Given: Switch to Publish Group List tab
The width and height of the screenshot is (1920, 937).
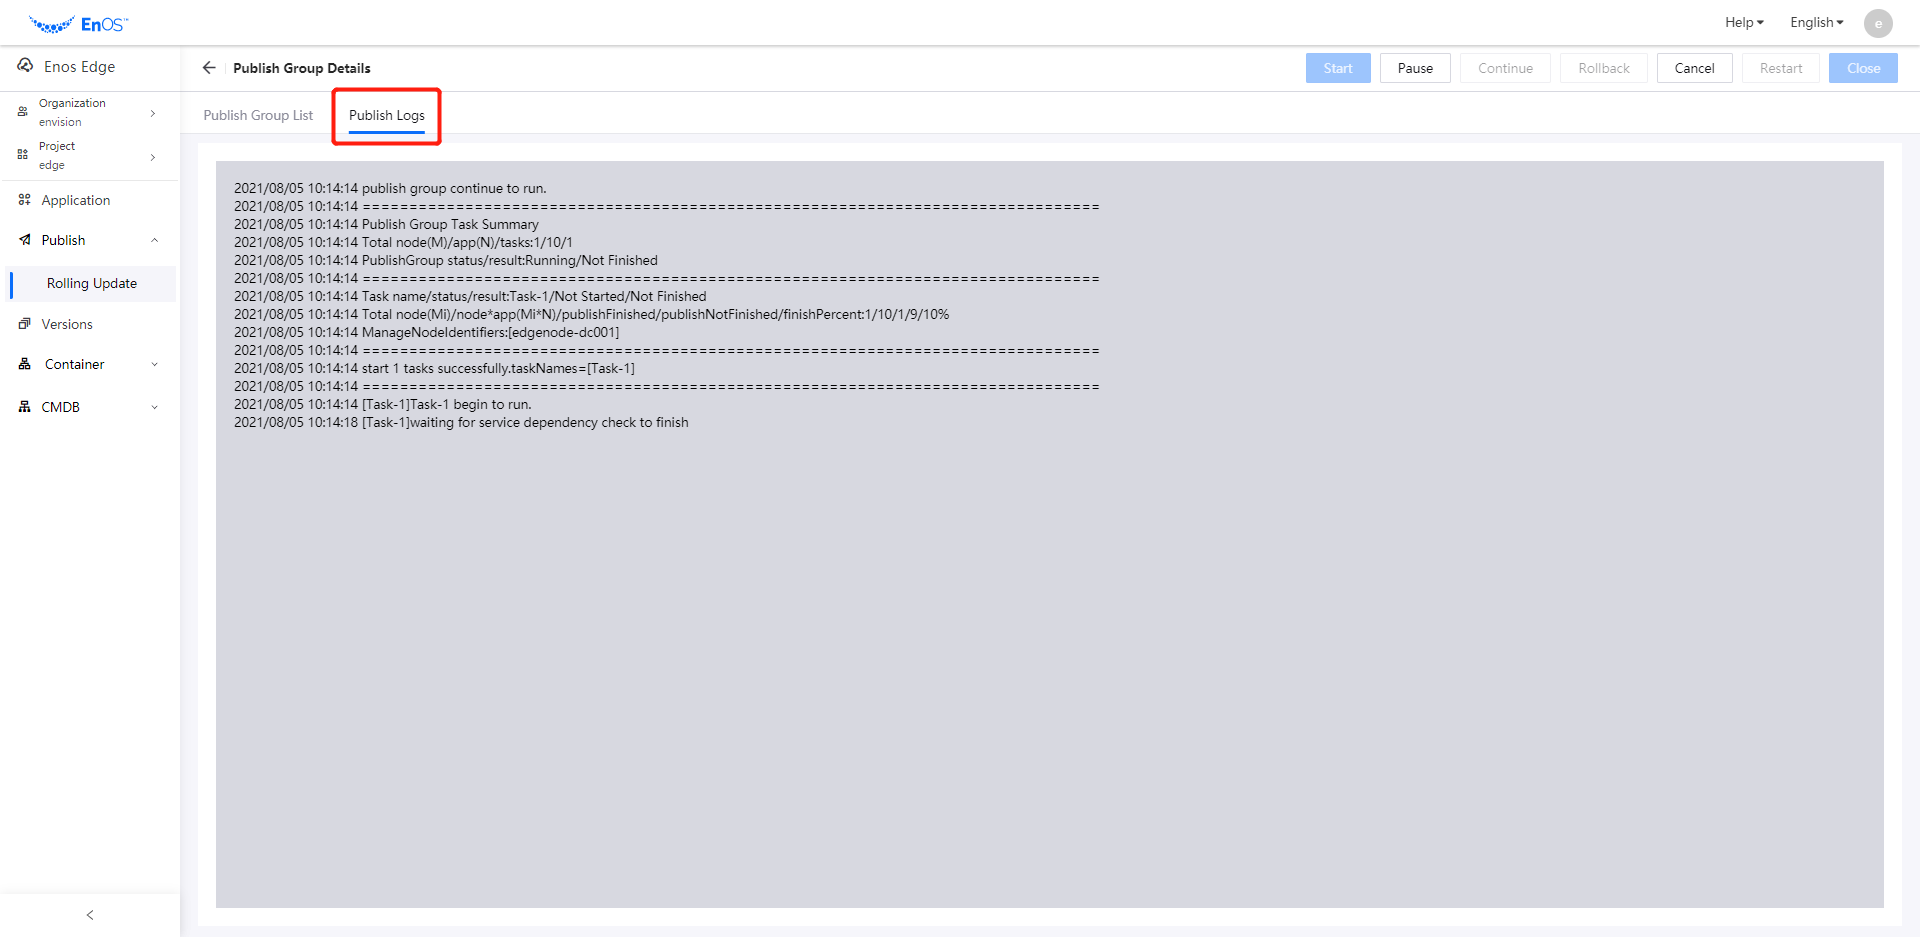Looking at the screenshot, I should pos(258,115).
